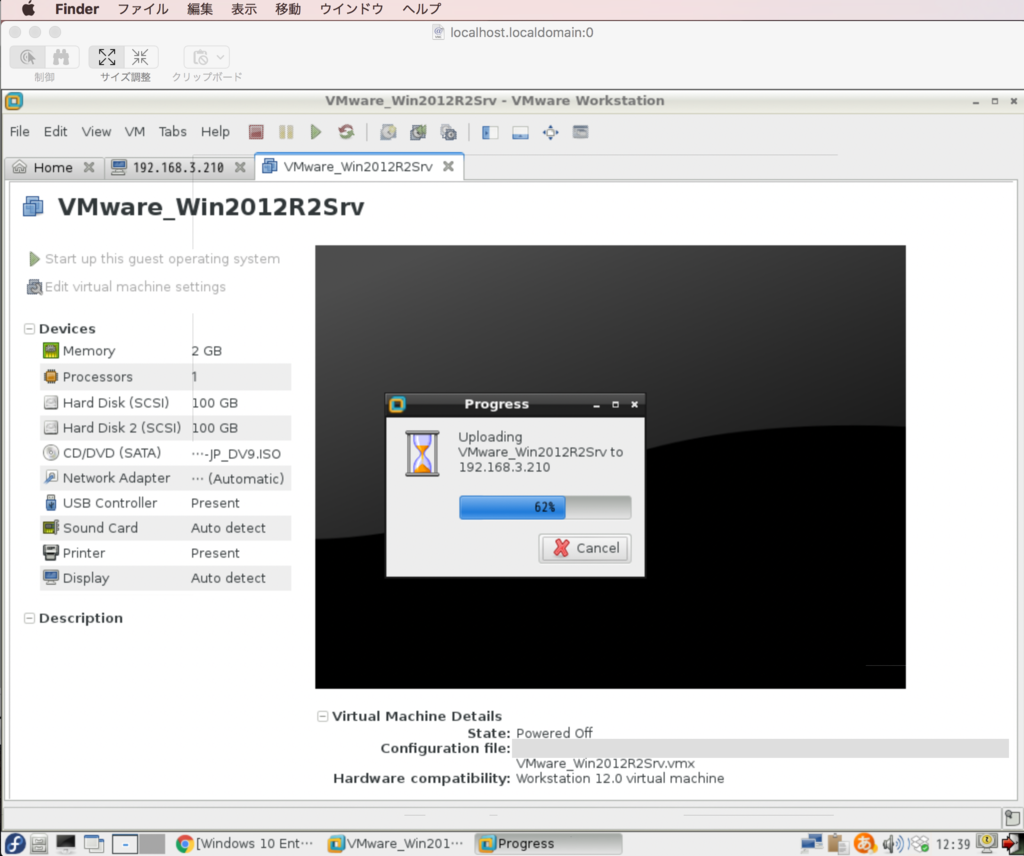This screenshot has height=856, width=1024.
Task: Select the VMware_Win2012R2Srv tab
Action: click(357, 167)
